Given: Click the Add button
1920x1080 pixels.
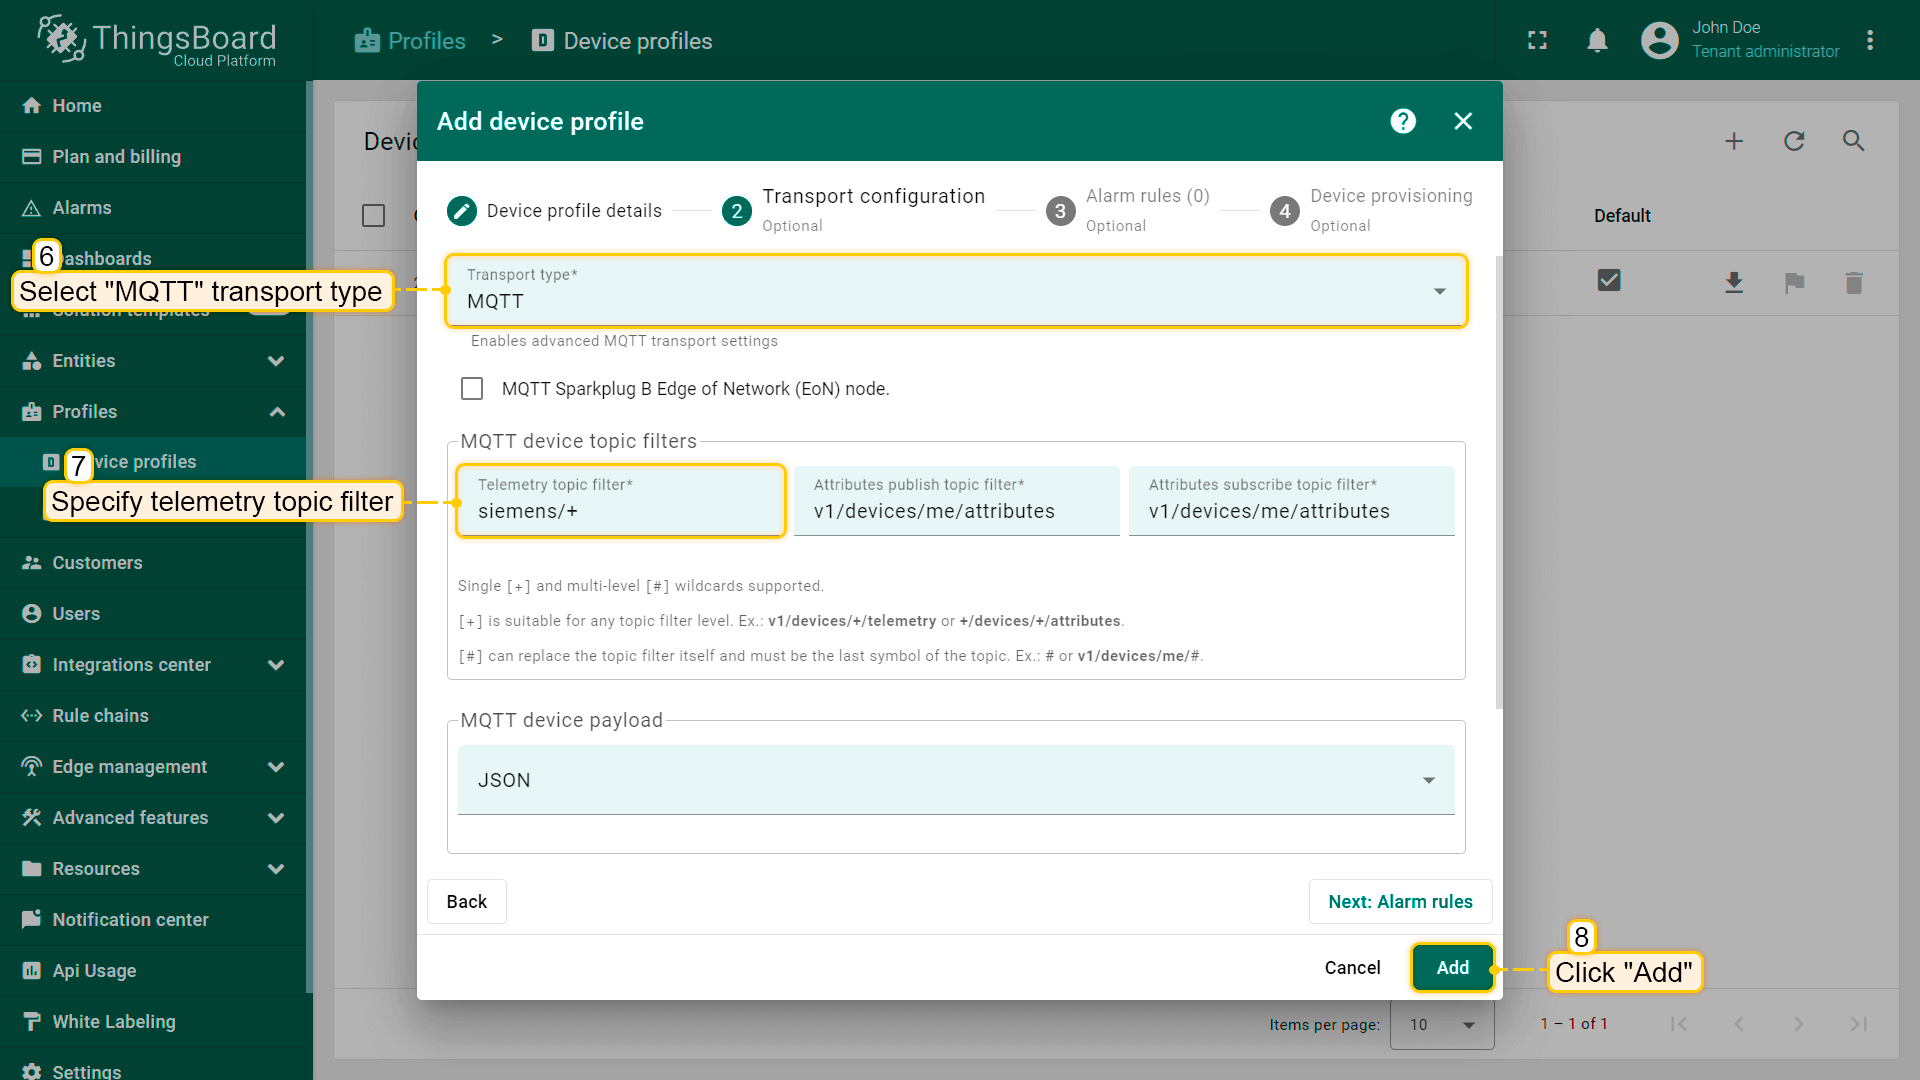Looking at the screenshot, I should coord(1452,968).
